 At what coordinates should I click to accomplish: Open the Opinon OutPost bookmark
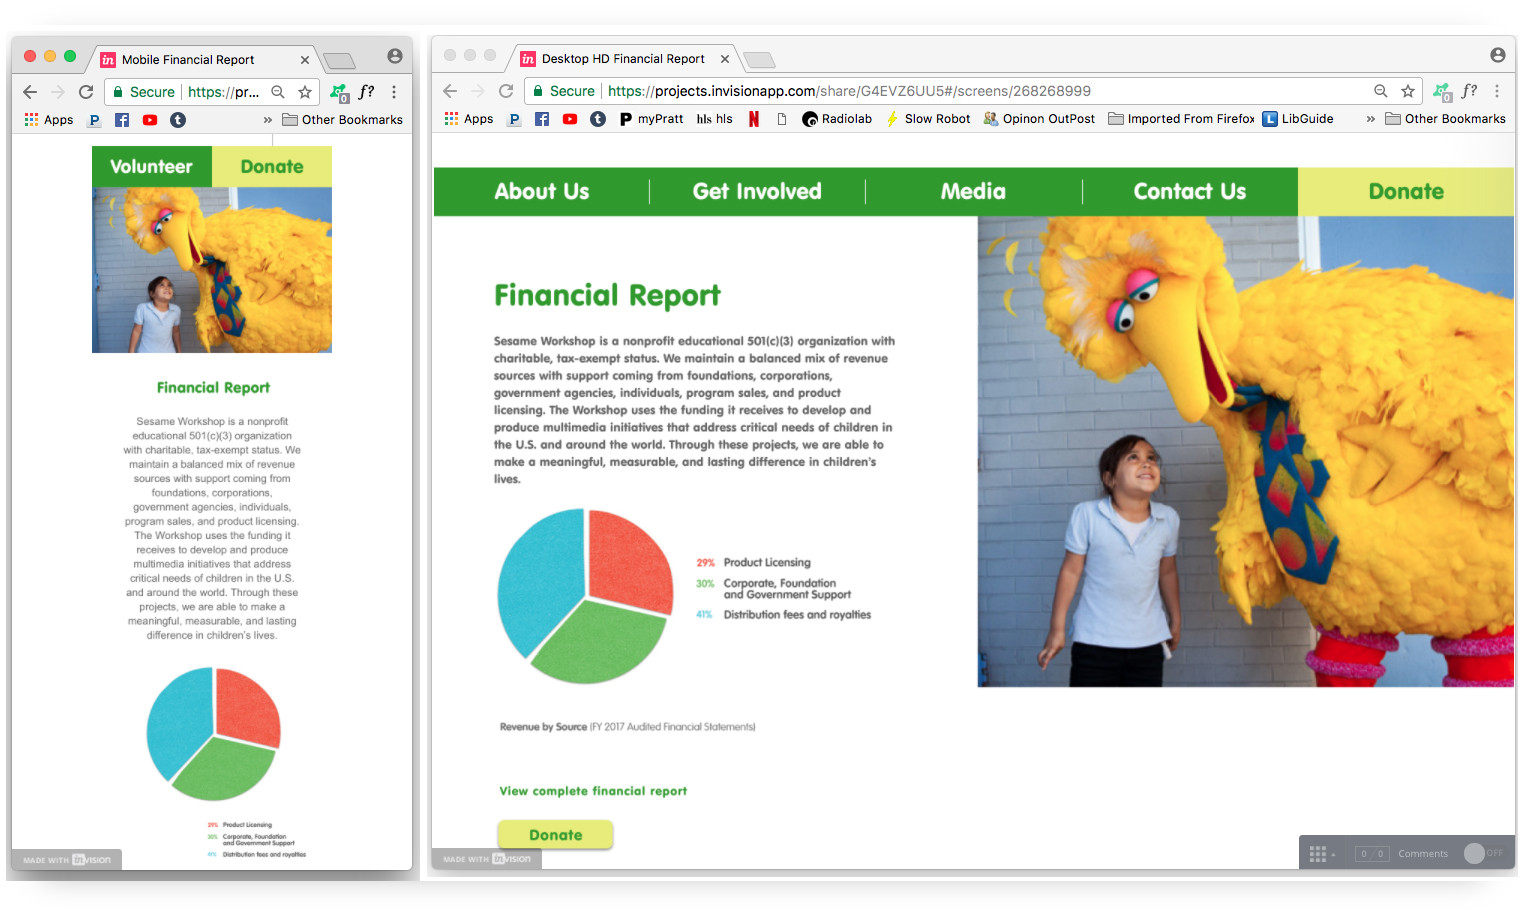pyautogui.click(x=1039, y=119)
